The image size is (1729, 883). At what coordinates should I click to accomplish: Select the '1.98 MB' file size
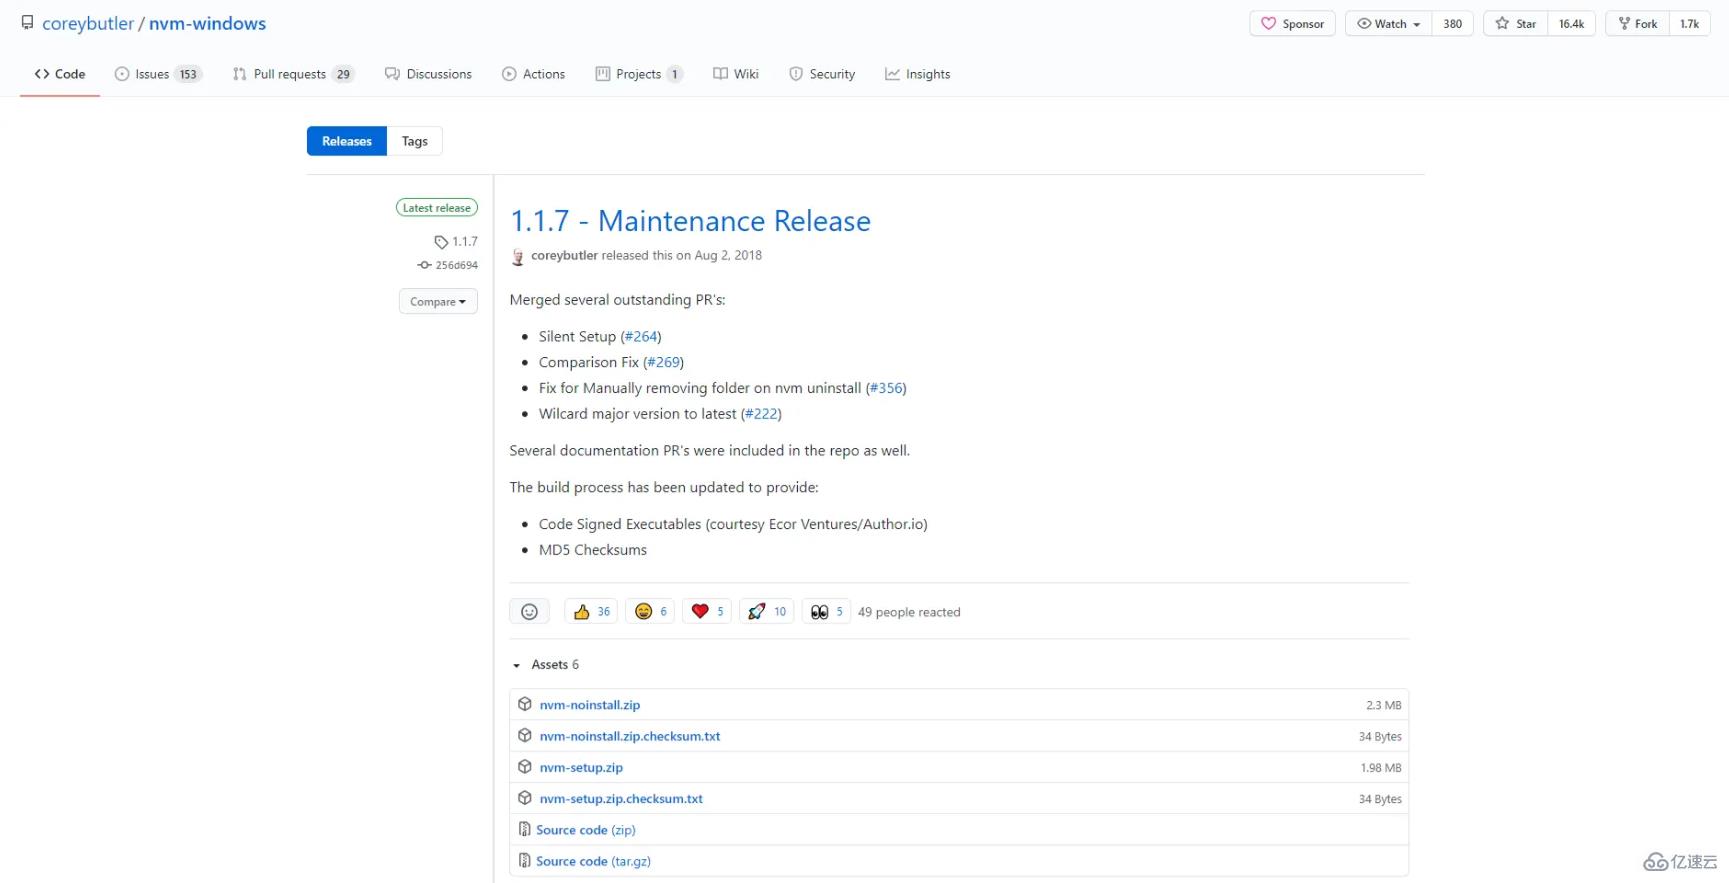(x=1381, y=768)
